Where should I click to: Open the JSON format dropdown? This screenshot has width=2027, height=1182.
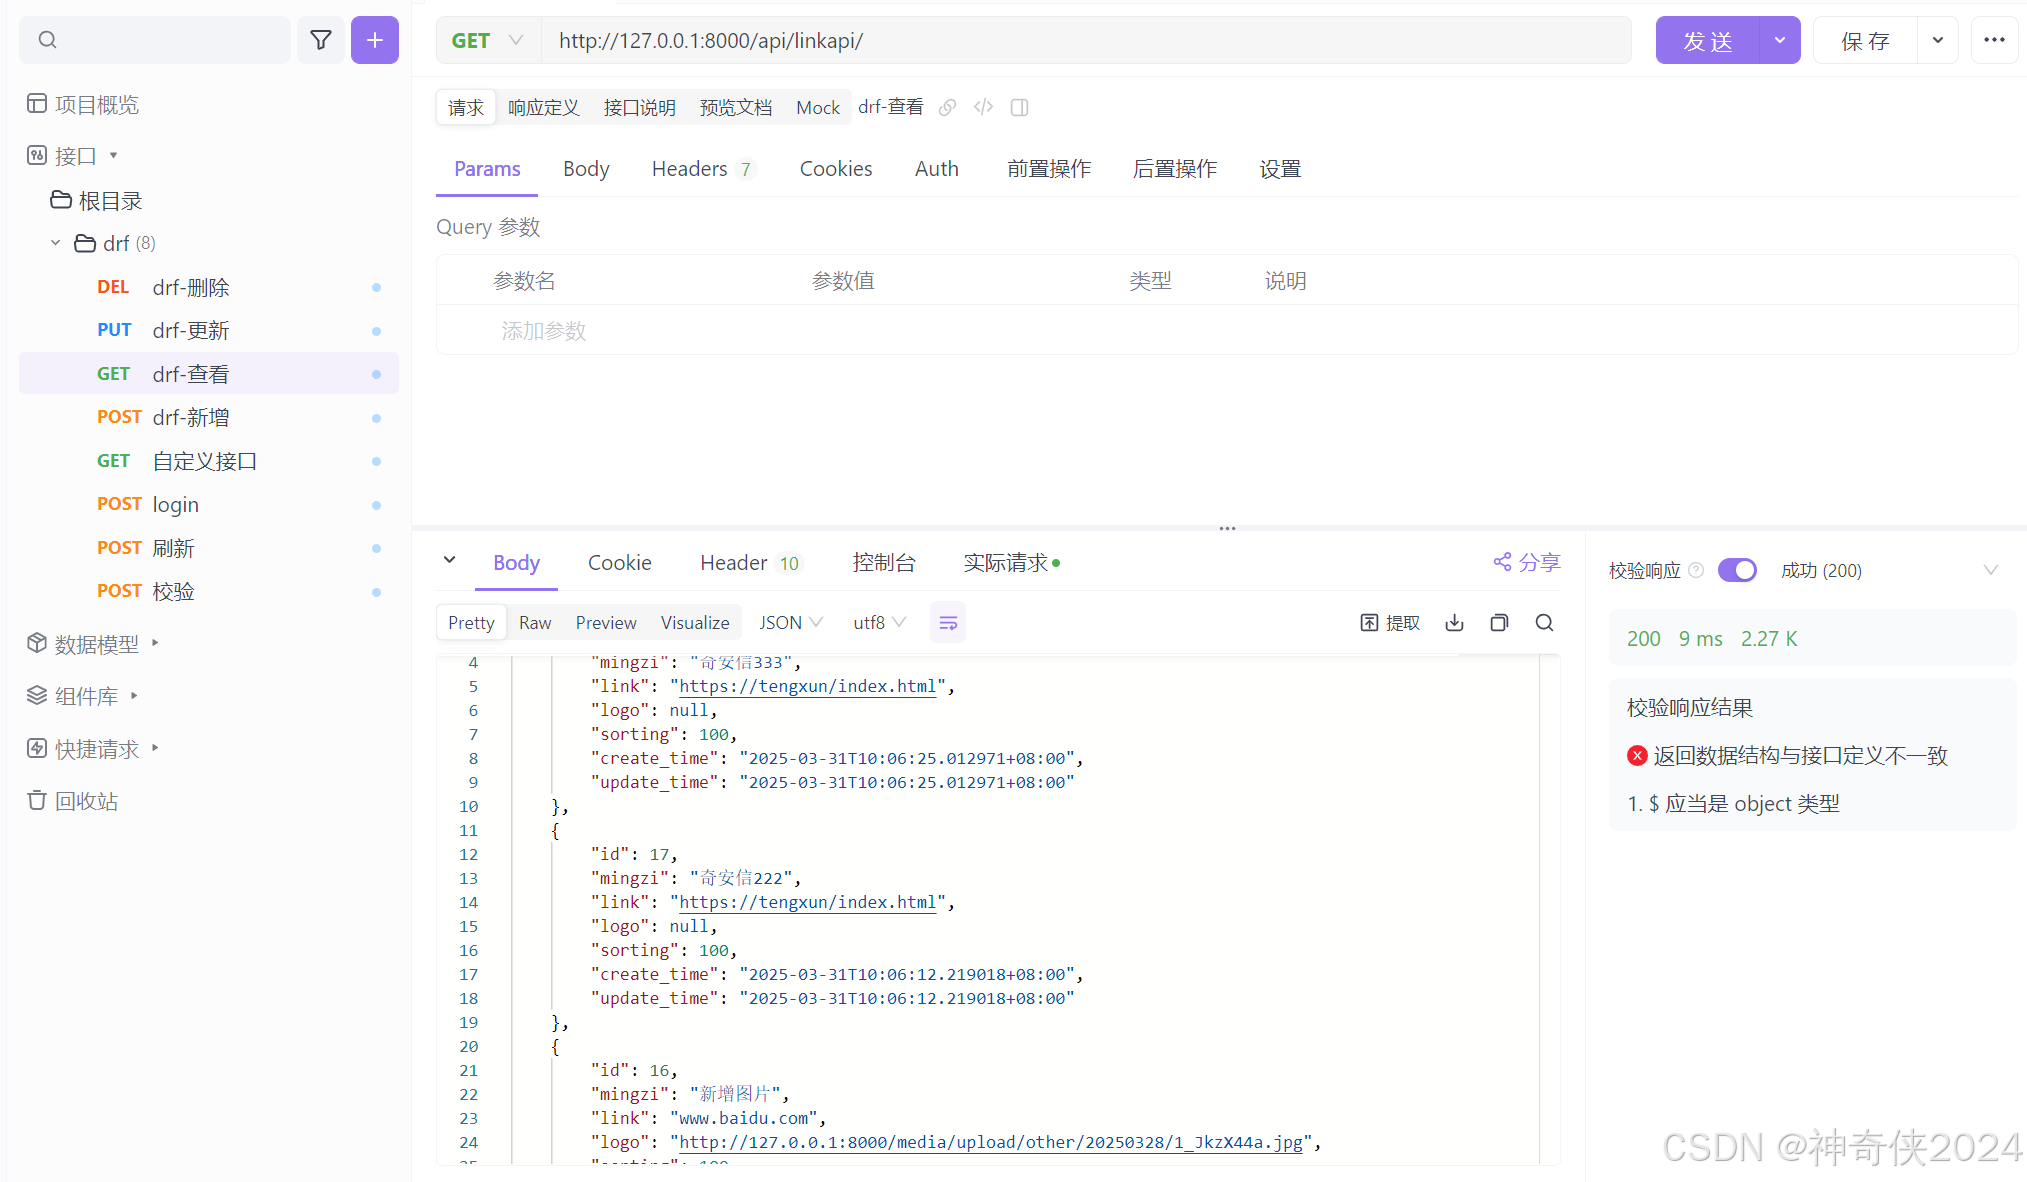click(790, 623)
